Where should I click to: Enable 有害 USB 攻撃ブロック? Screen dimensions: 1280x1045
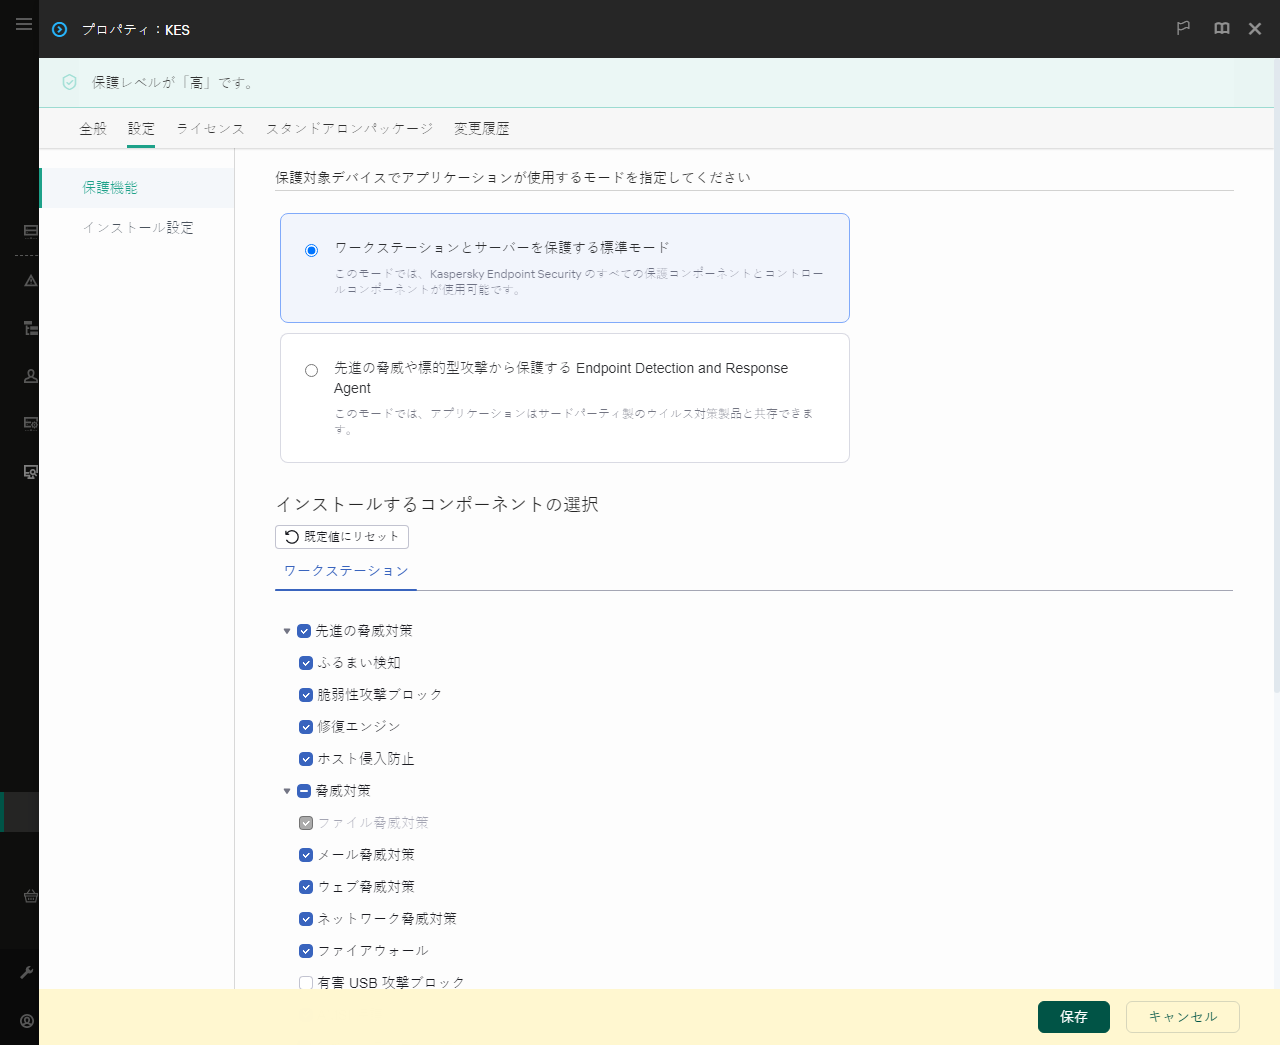[x=306, y=983]
